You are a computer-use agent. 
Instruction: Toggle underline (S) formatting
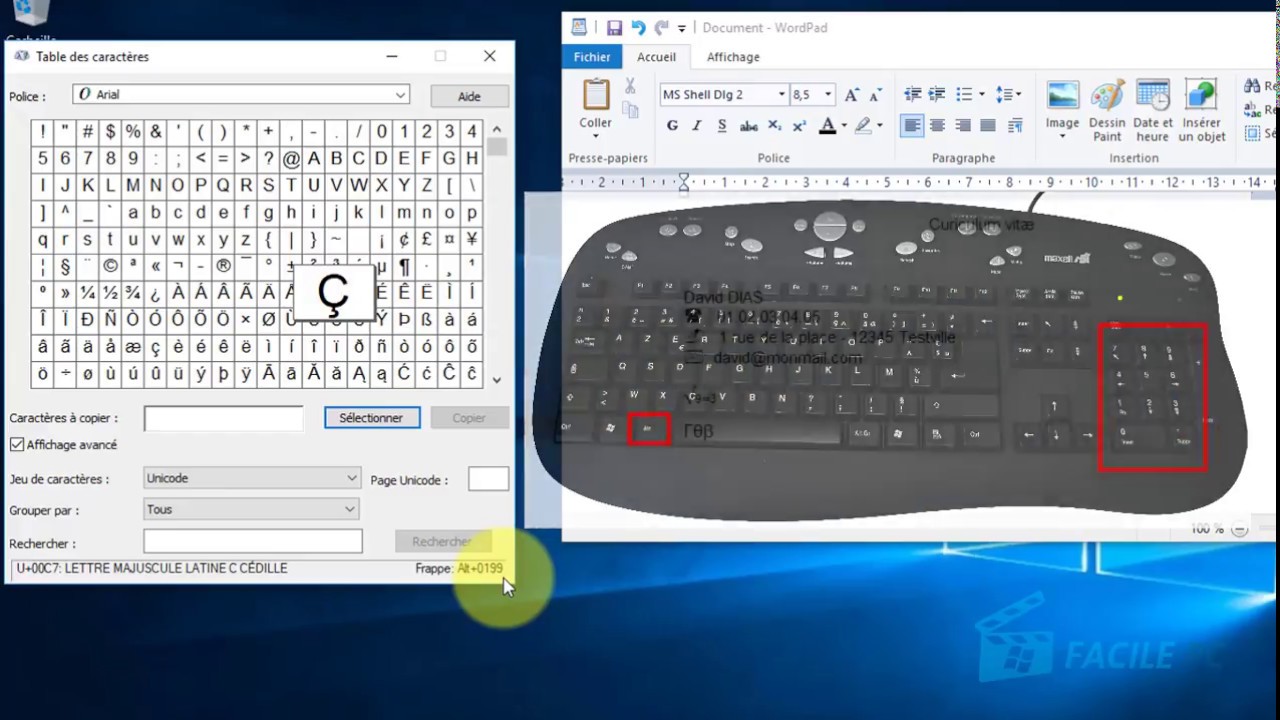[721, 126]
